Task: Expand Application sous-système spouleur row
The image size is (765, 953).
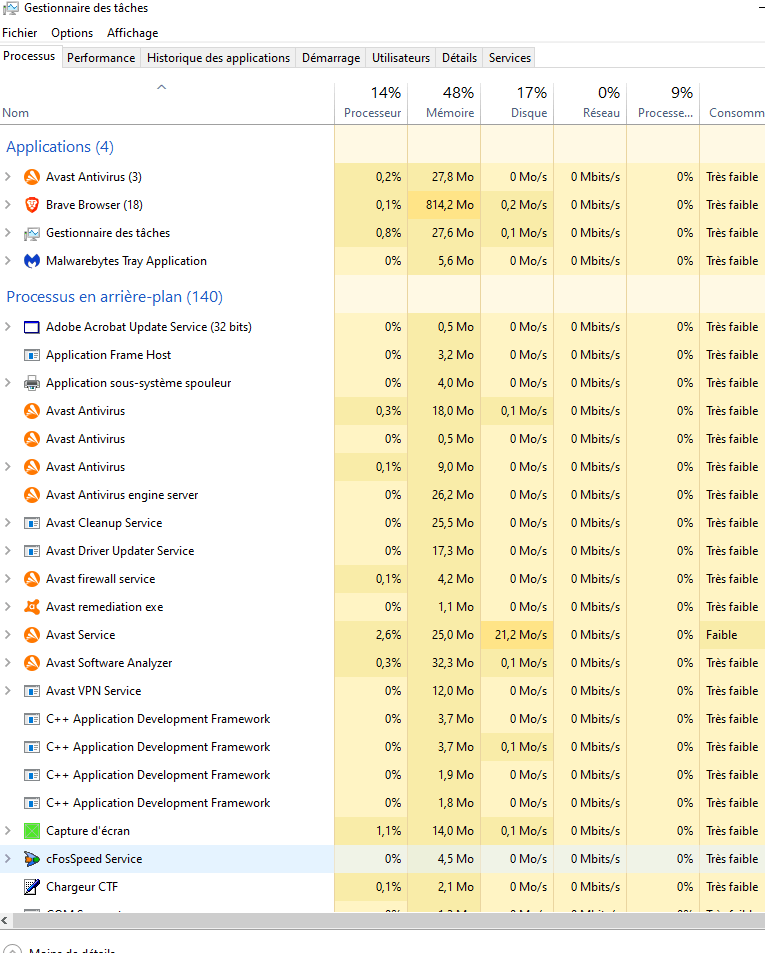Action: click(7, 383)
